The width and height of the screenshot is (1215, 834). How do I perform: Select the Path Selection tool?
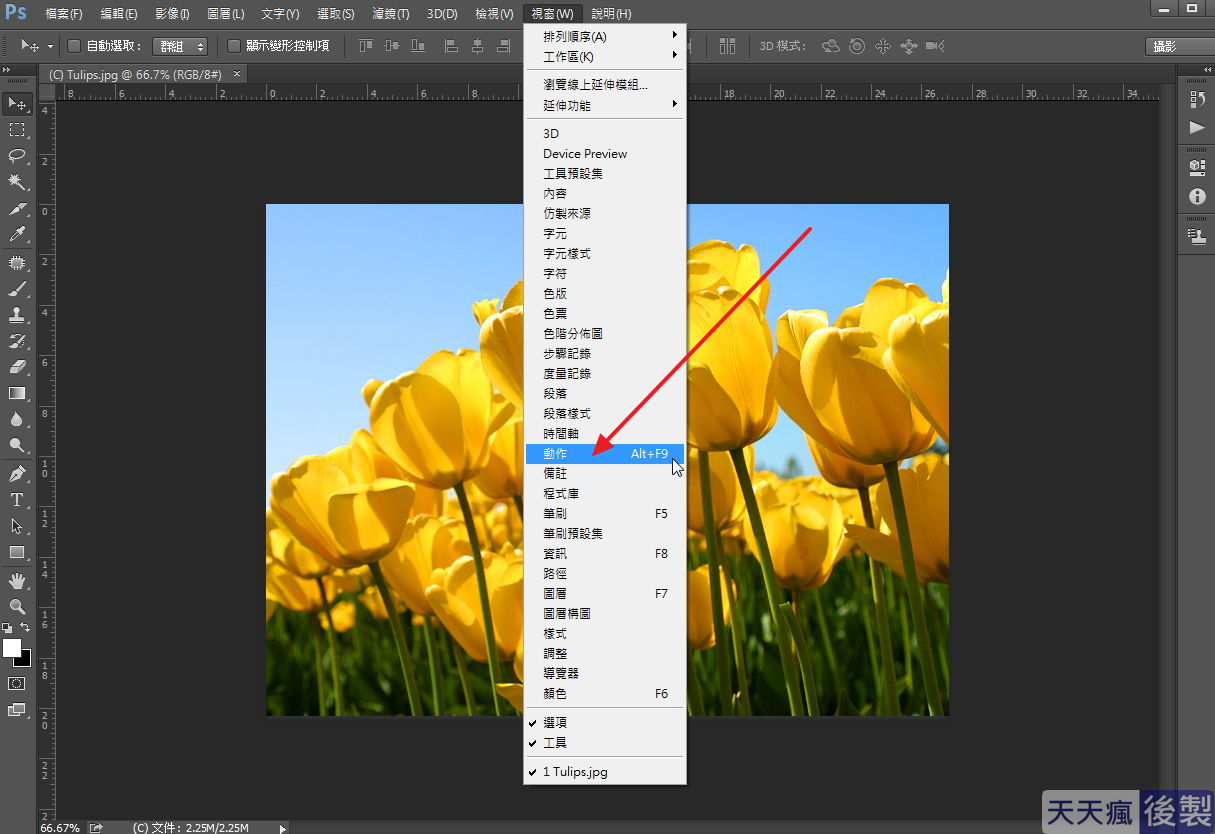pos(17,526)
